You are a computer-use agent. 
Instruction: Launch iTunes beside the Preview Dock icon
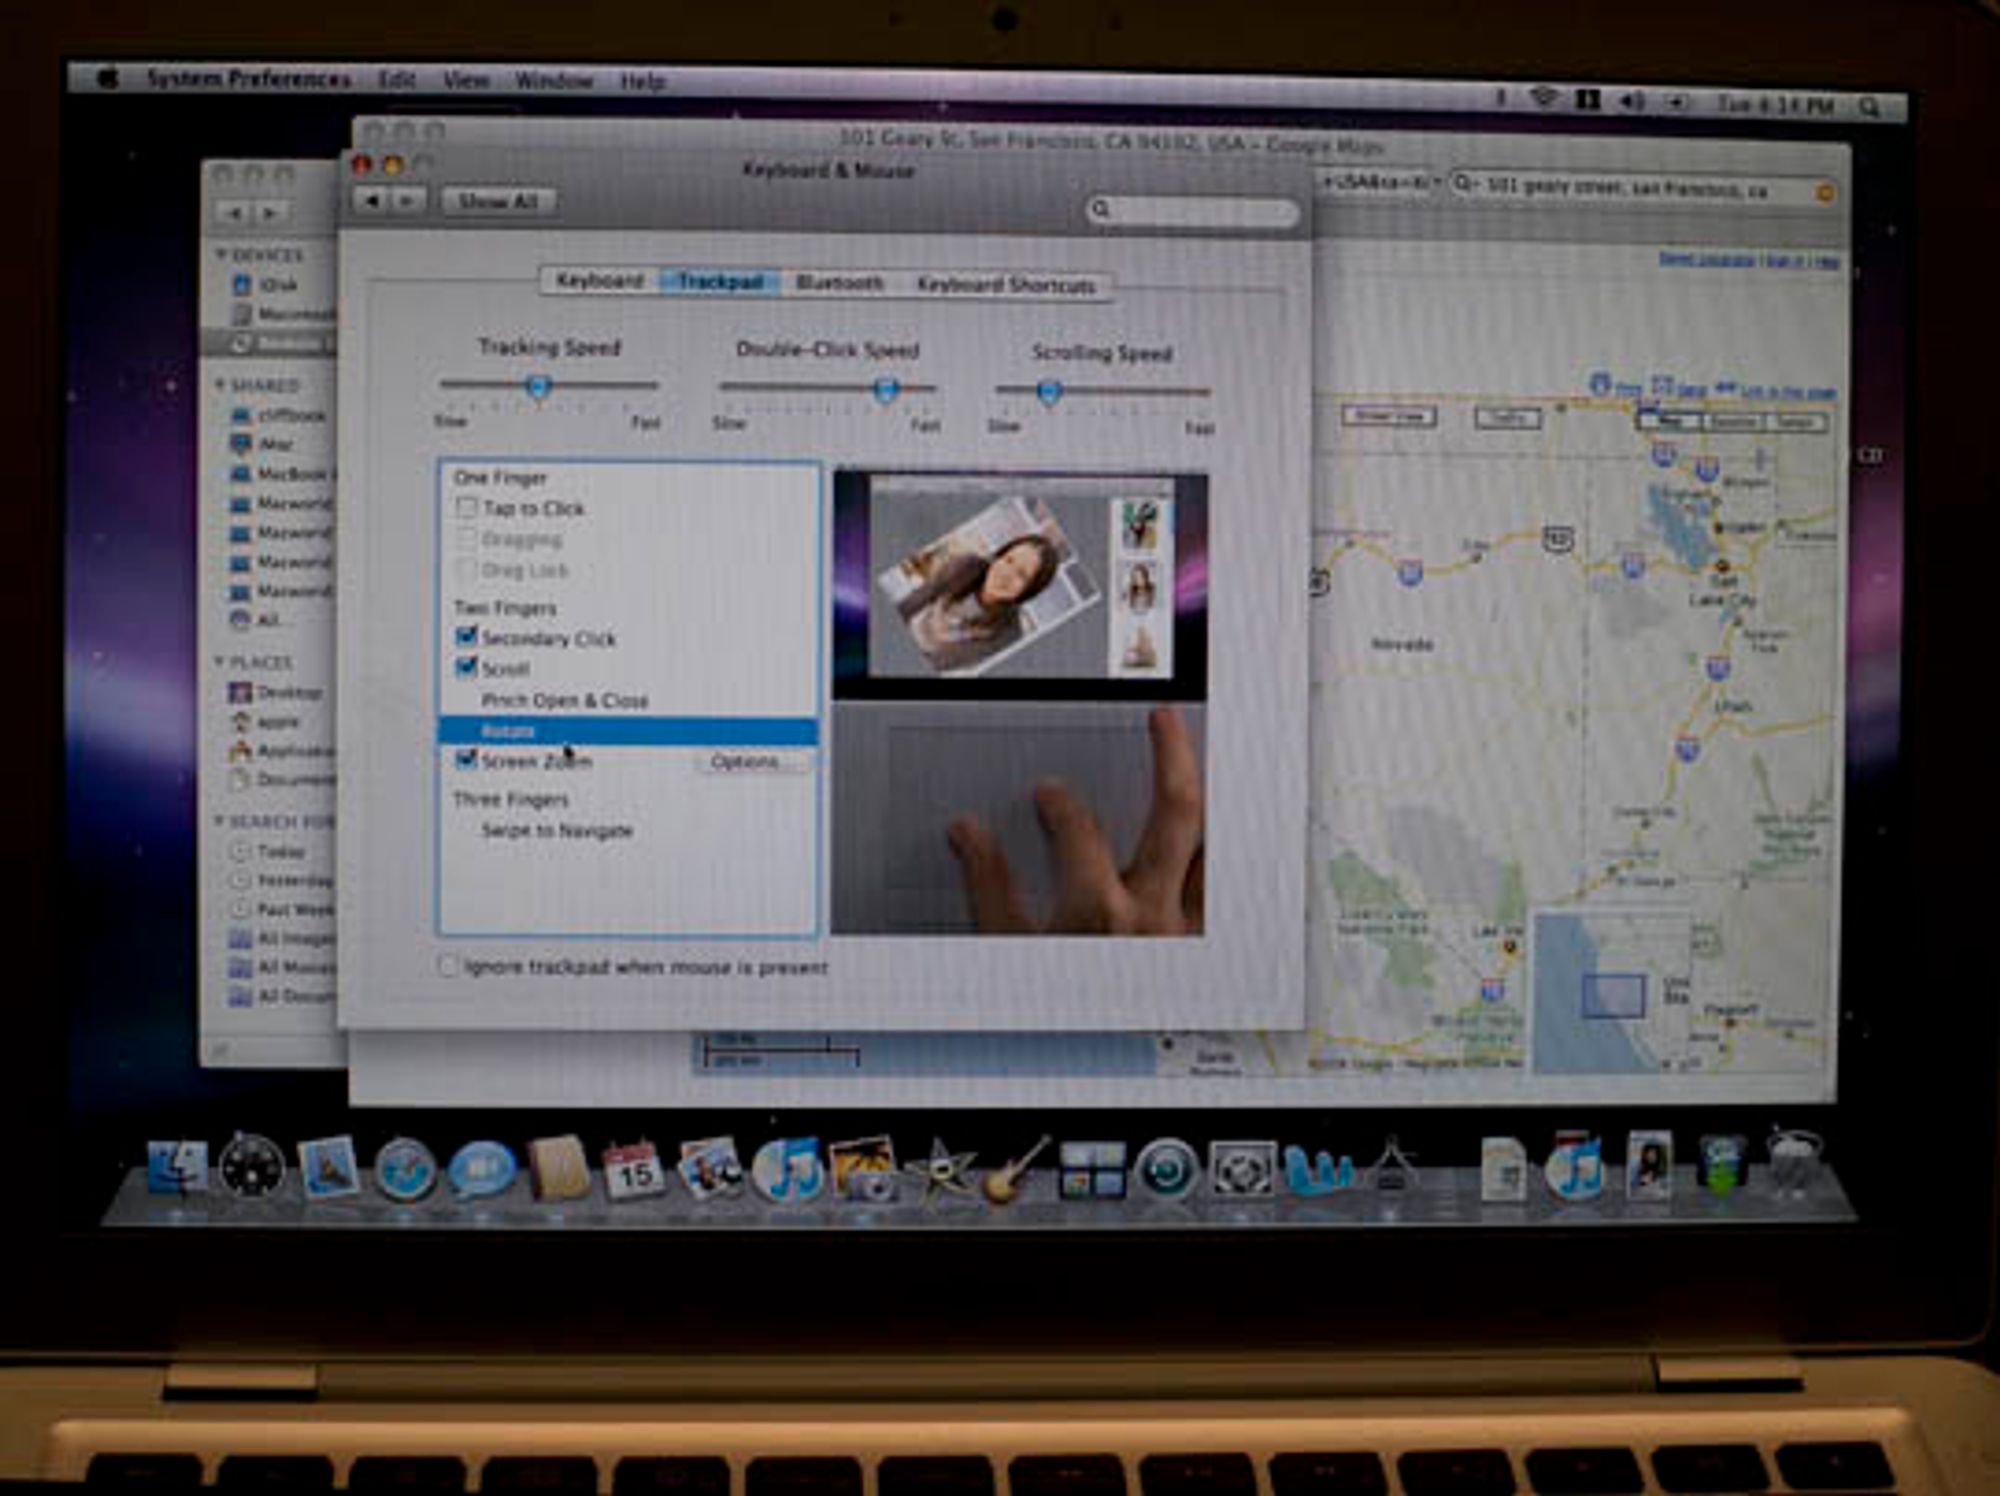787,1168
